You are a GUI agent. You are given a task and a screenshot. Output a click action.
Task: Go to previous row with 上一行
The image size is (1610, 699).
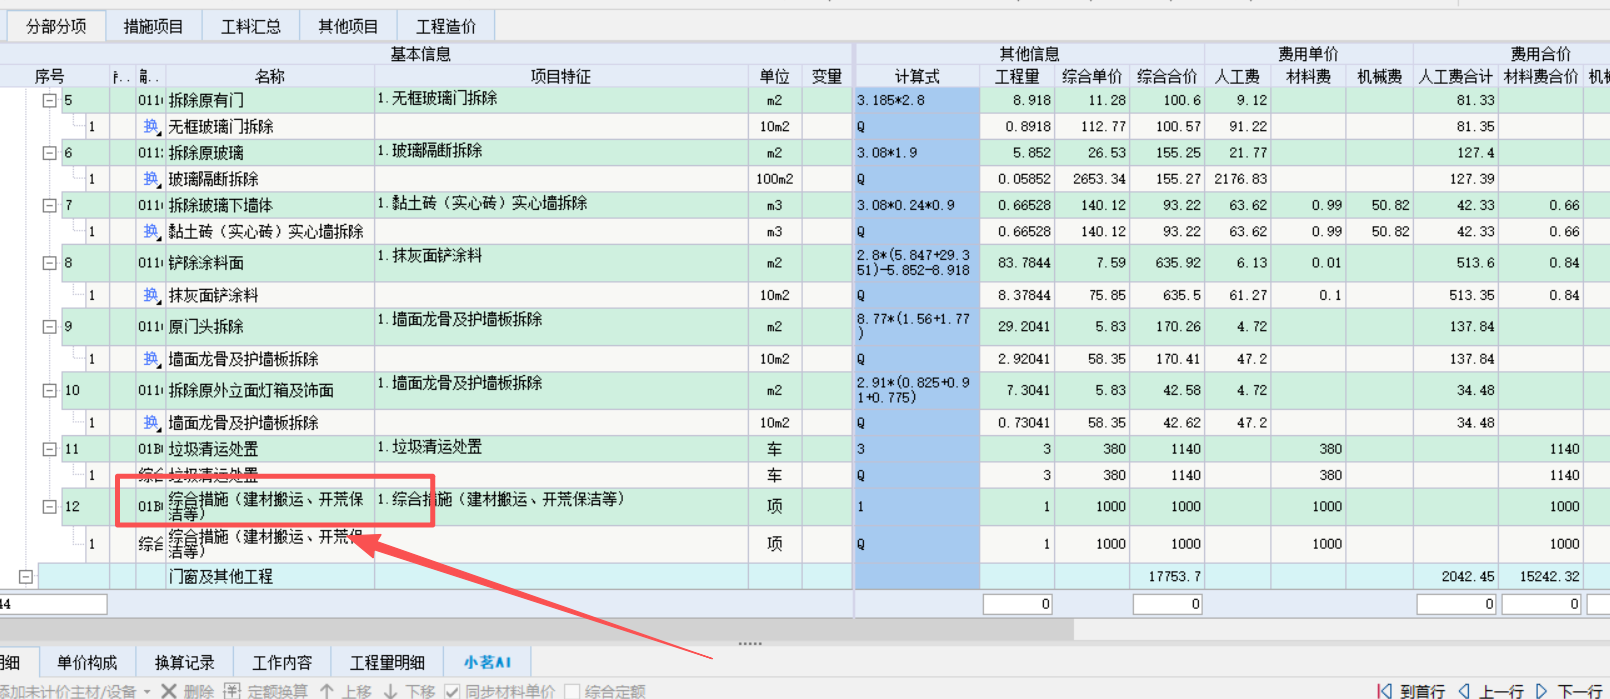click(x=1490, y=691)
